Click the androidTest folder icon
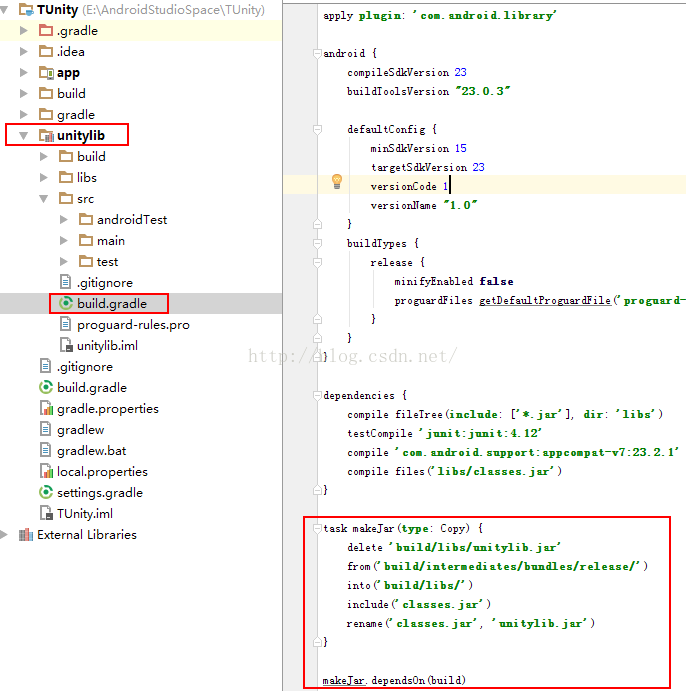 [86, 219]
